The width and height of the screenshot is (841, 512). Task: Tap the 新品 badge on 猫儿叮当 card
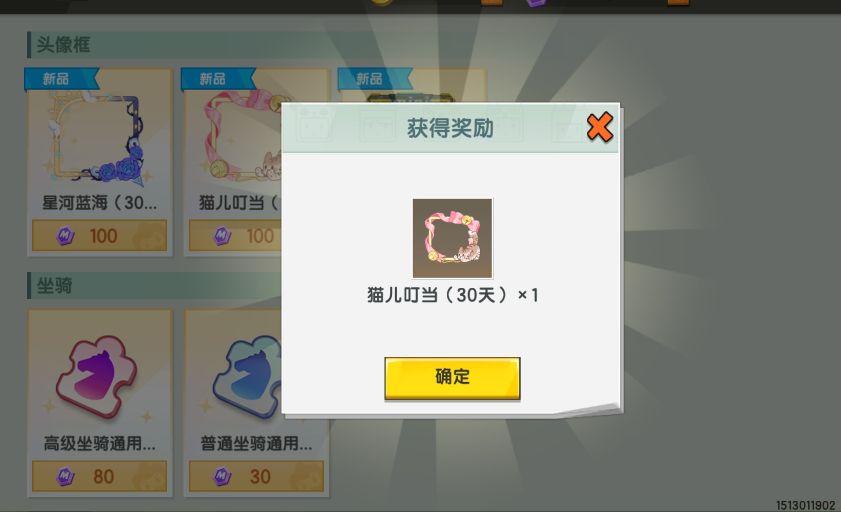(218, 79)
